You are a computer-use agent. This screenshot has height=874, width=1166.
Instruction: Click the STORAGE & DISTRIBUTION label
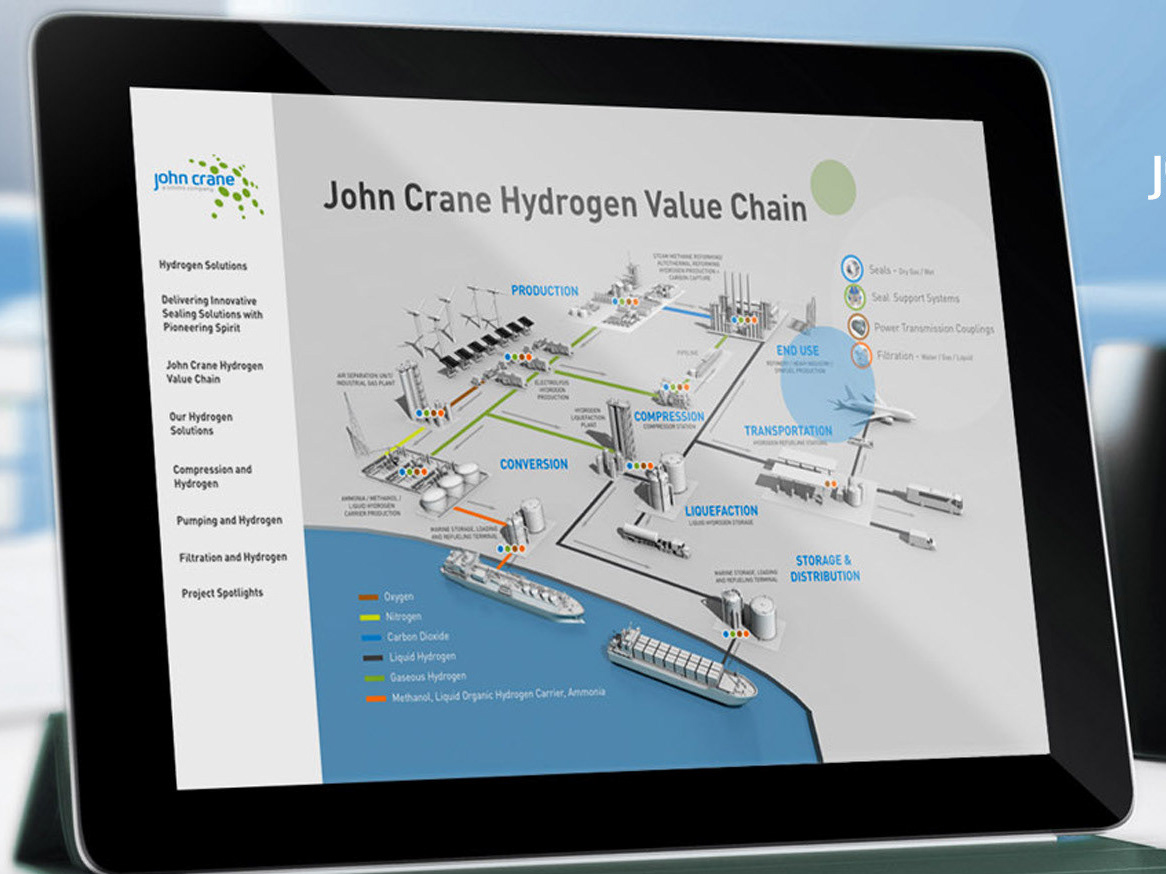pyautogui.click(x=825, y=568)
